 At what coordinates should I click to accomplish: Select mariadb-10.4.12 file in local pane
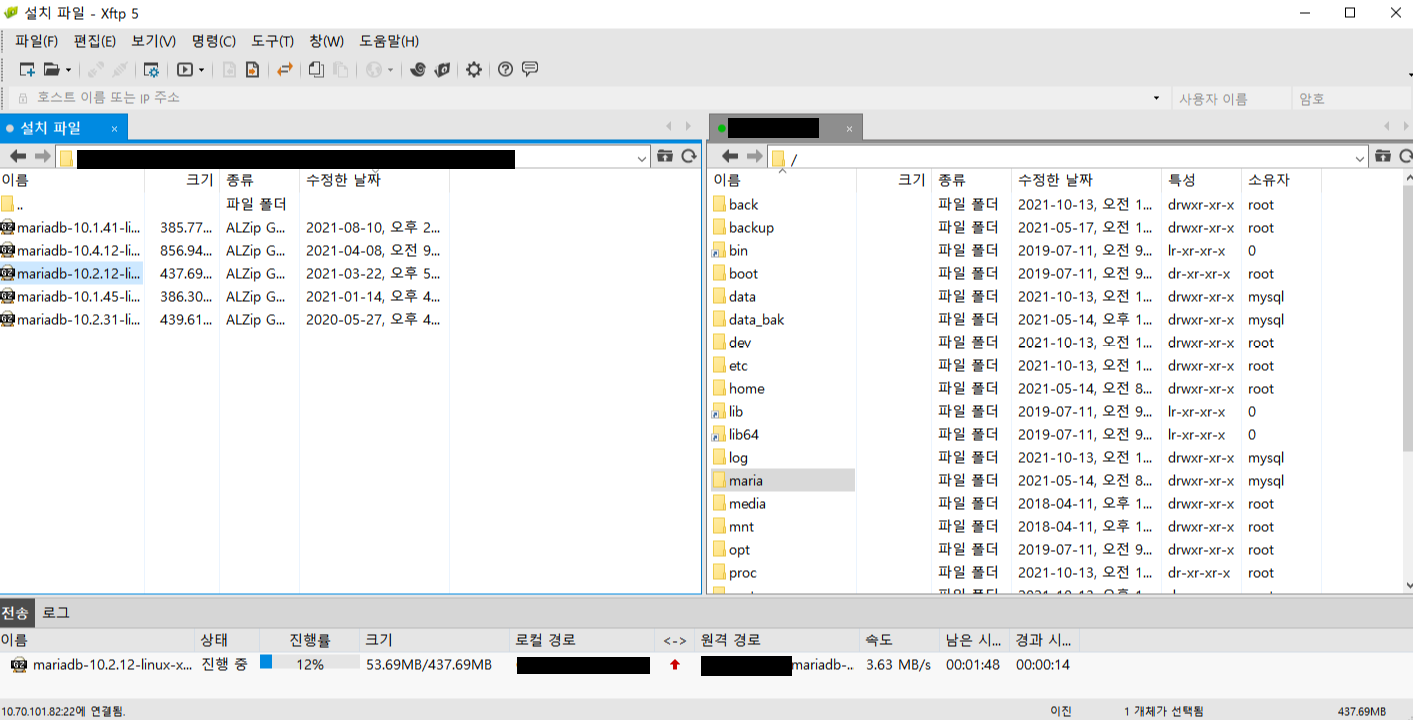point(71,250)
